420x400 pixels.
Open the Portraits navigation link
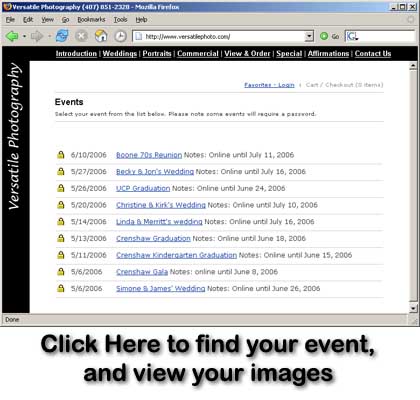pos(157,54)
